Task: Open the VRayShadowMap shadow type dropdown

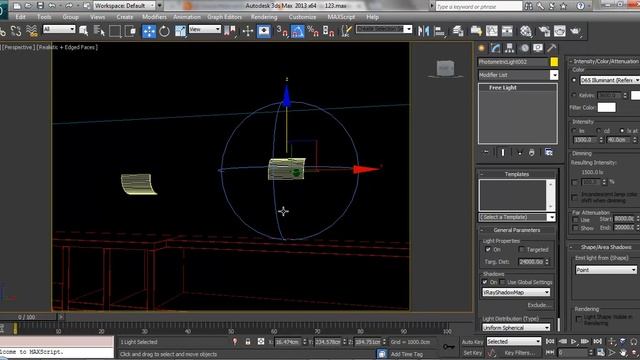Action: [516, 292]
